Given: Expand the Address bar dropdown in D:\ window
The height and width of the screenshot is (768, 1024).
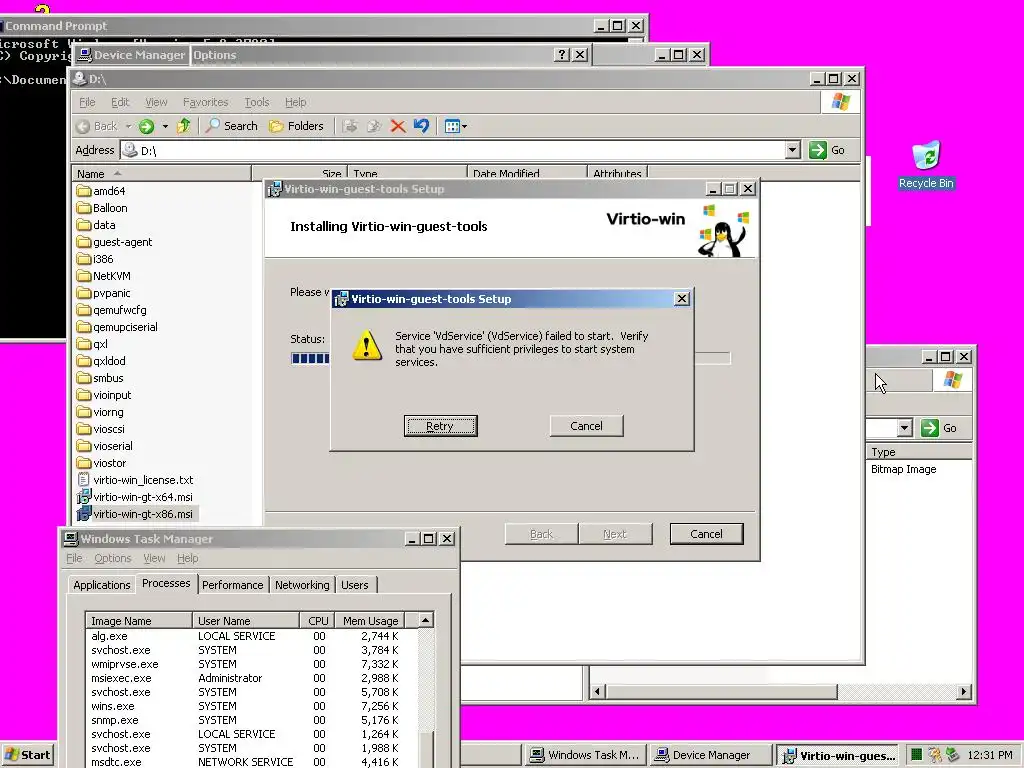Looking at the screenshot, I should click(792, 150).
